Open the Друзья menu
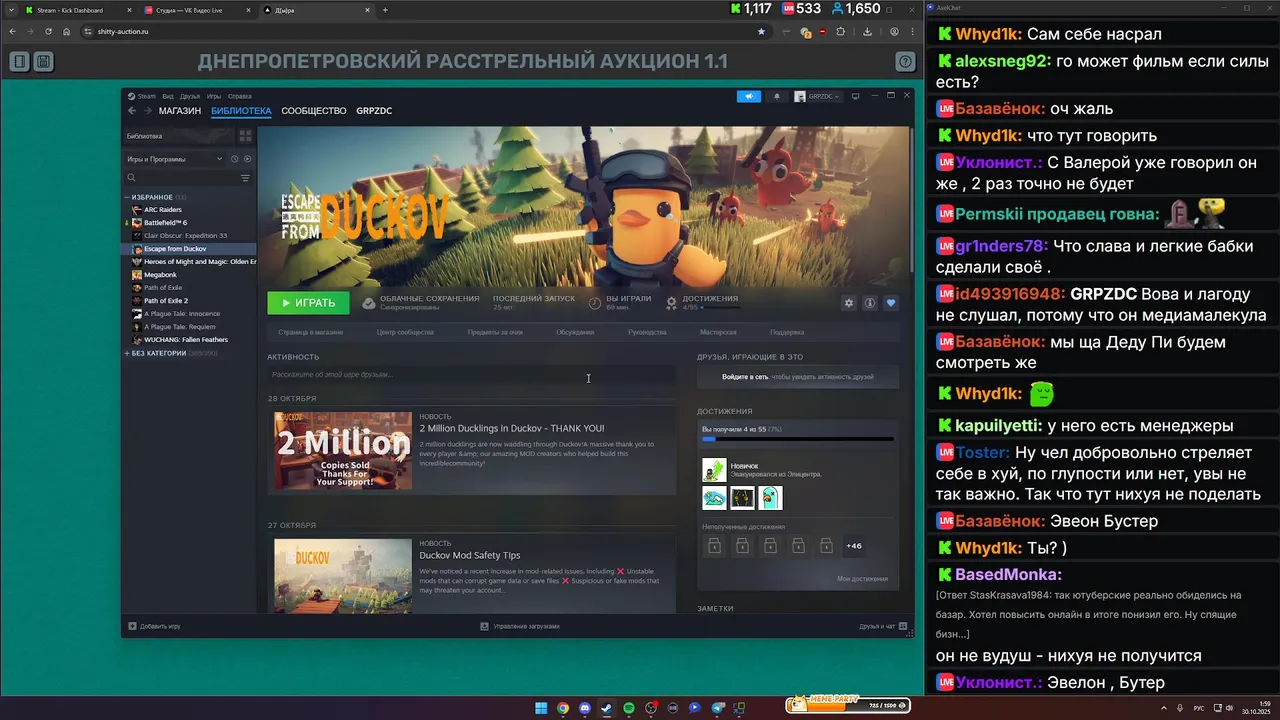This screenshot has height=720, width=1280. pos(190,96)
